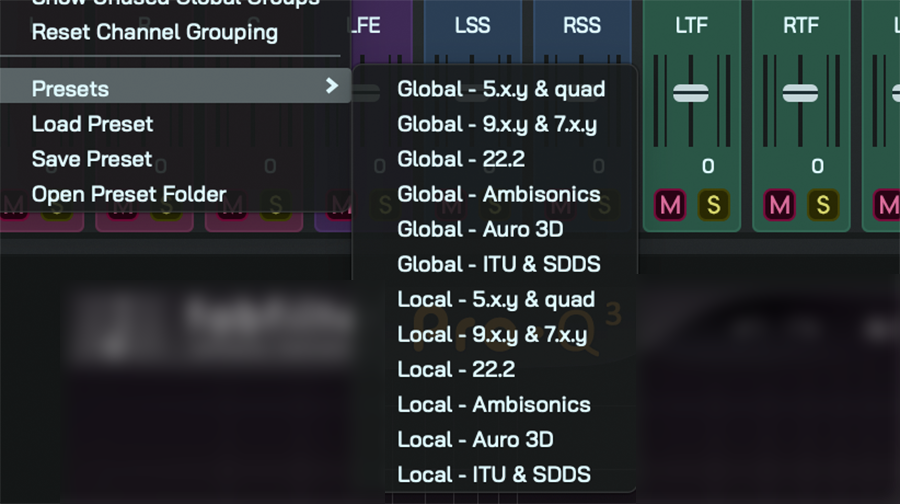Select Global - Ambisonics preset

pyautogui.click(x=498, y=194)
